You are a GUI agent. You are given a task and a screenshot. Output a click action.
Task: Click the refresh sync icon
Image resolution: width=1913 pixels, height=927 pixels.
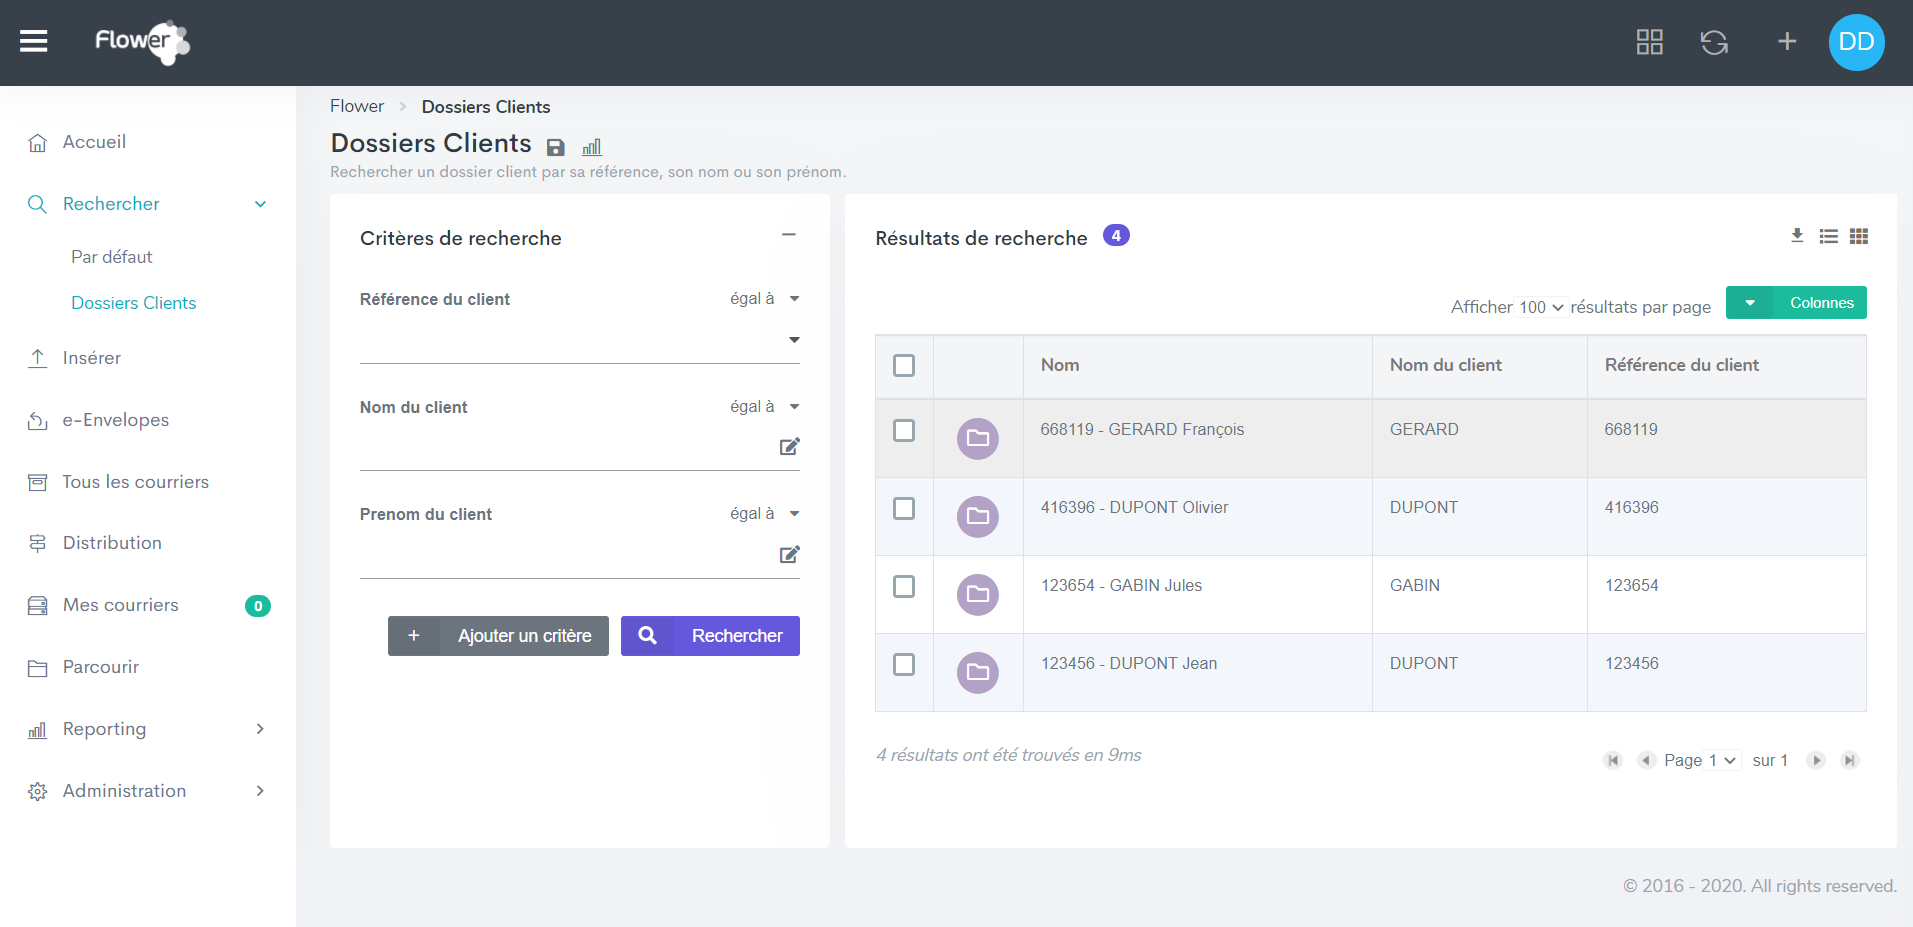1714,42
